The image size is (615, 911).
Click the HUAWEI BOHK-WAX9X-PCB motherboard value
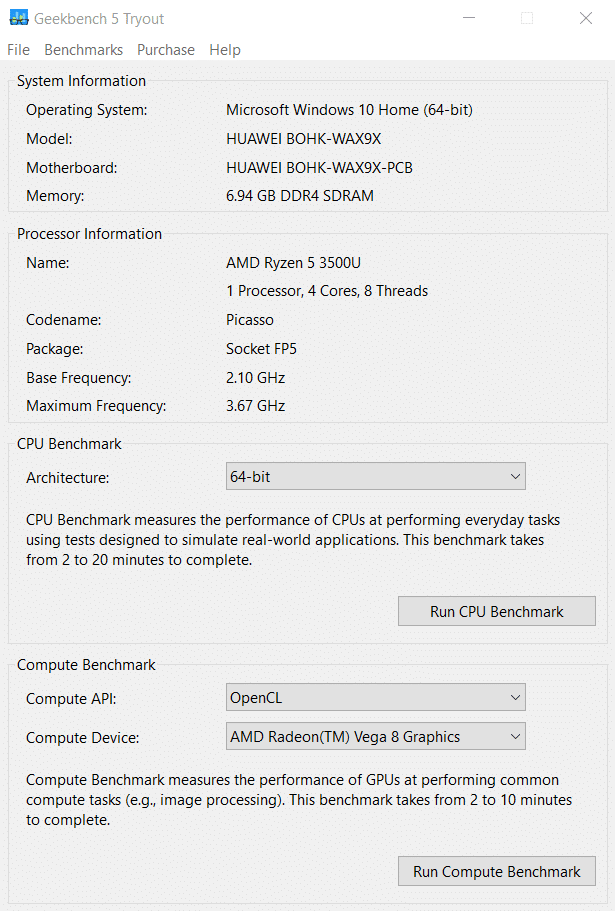click(319, 168)
